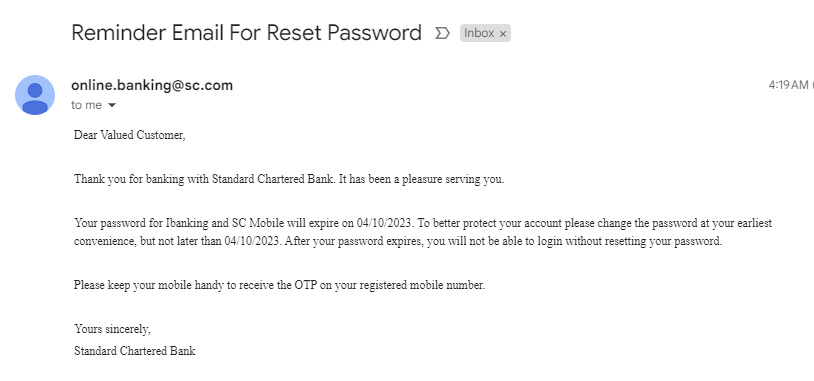Image resolution: width=814 pixels, height=381 pixels.
Task: Open the sender's profile avatar
Action: click(x=35, y=95)
